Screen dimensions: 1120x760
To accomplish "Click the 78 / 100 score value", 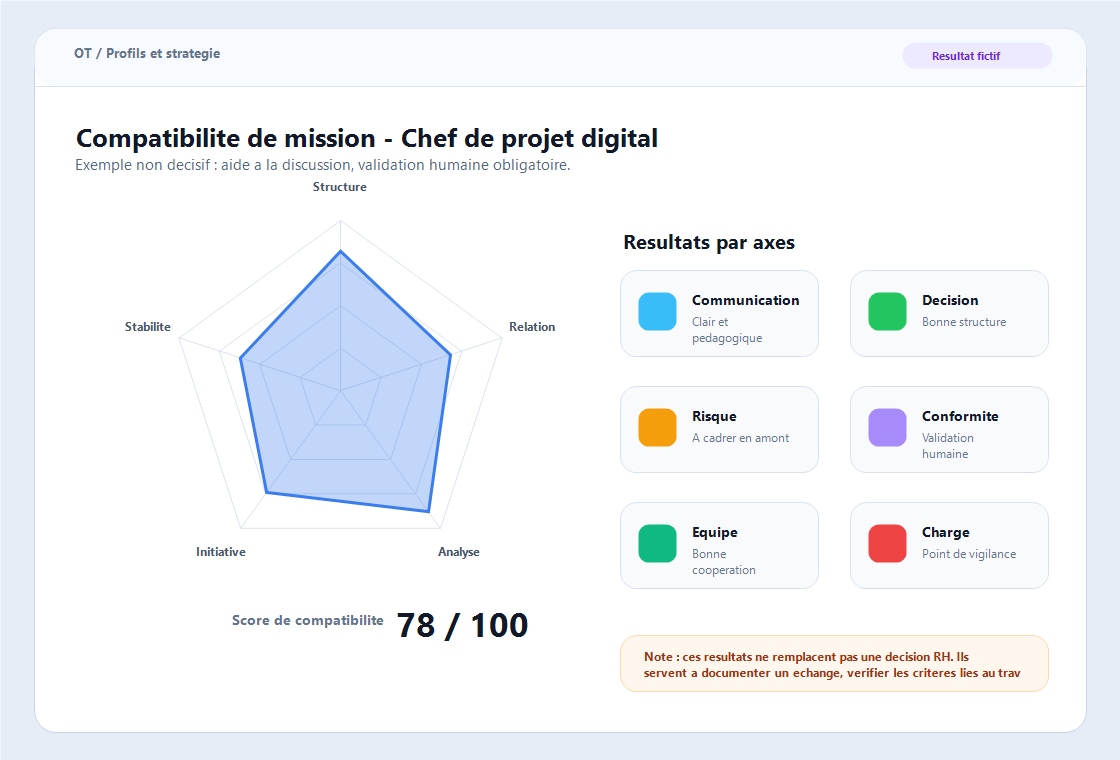I will 462,625.
